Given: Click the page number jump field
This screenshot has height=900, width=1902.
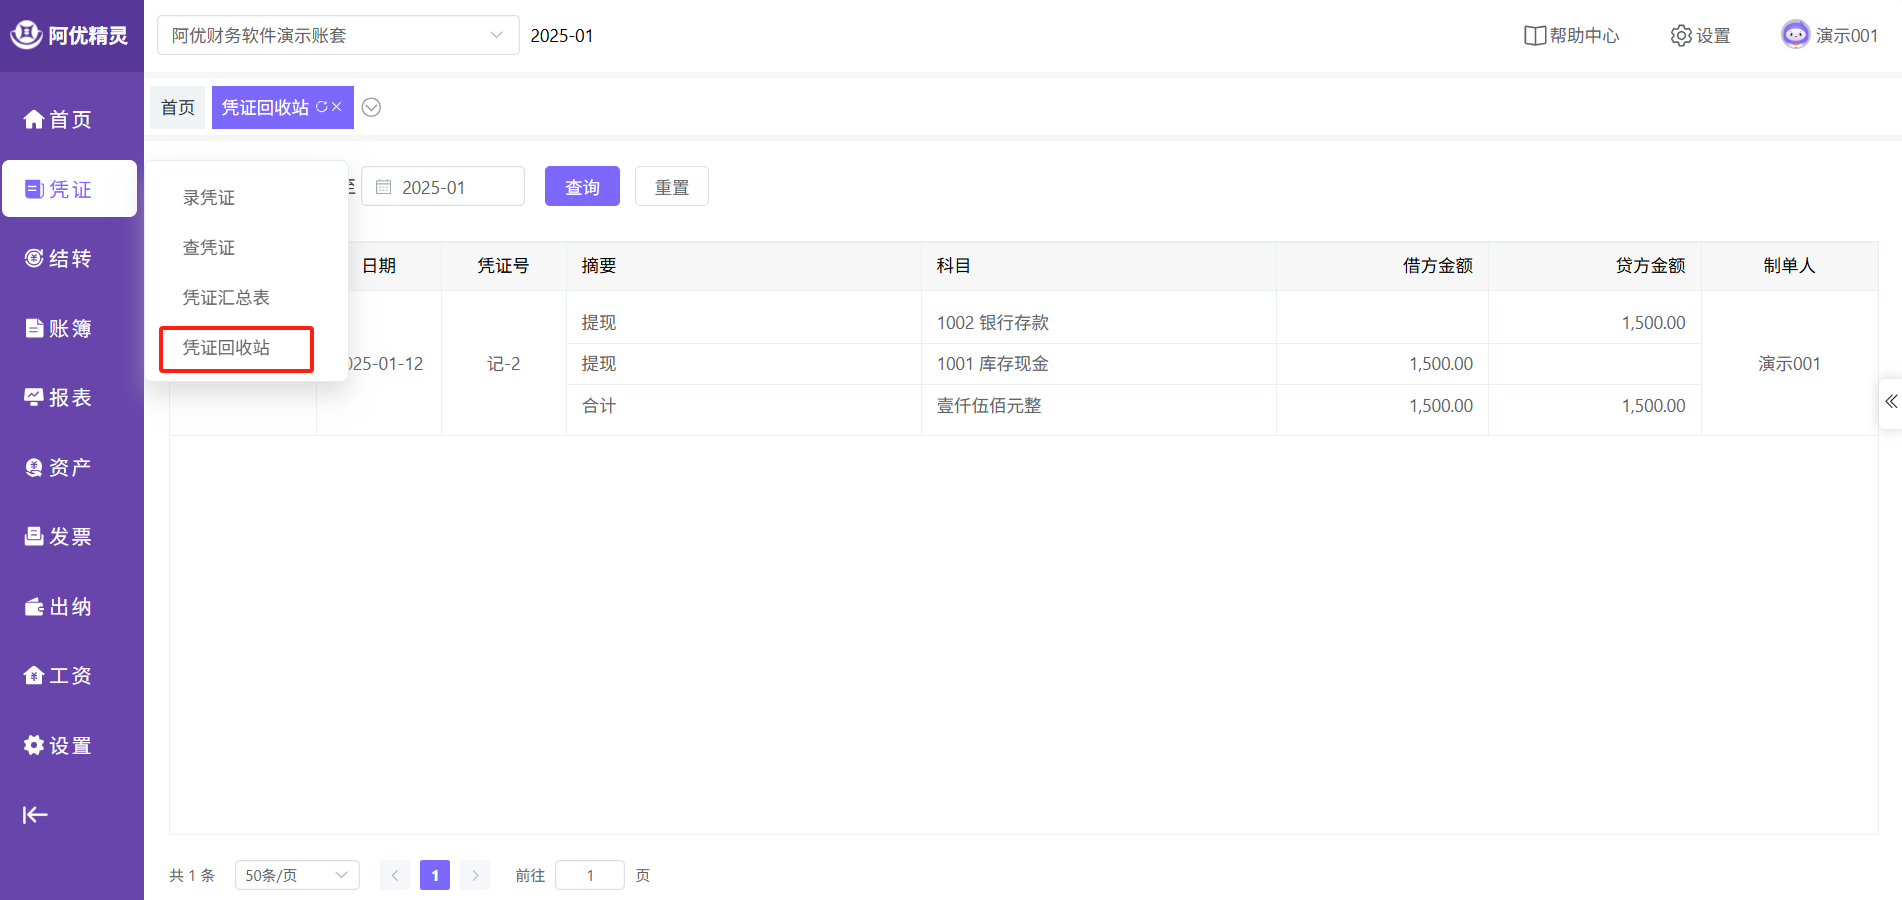Looking at the screenshot, I should pyautogui.click(x=590, y=875).
